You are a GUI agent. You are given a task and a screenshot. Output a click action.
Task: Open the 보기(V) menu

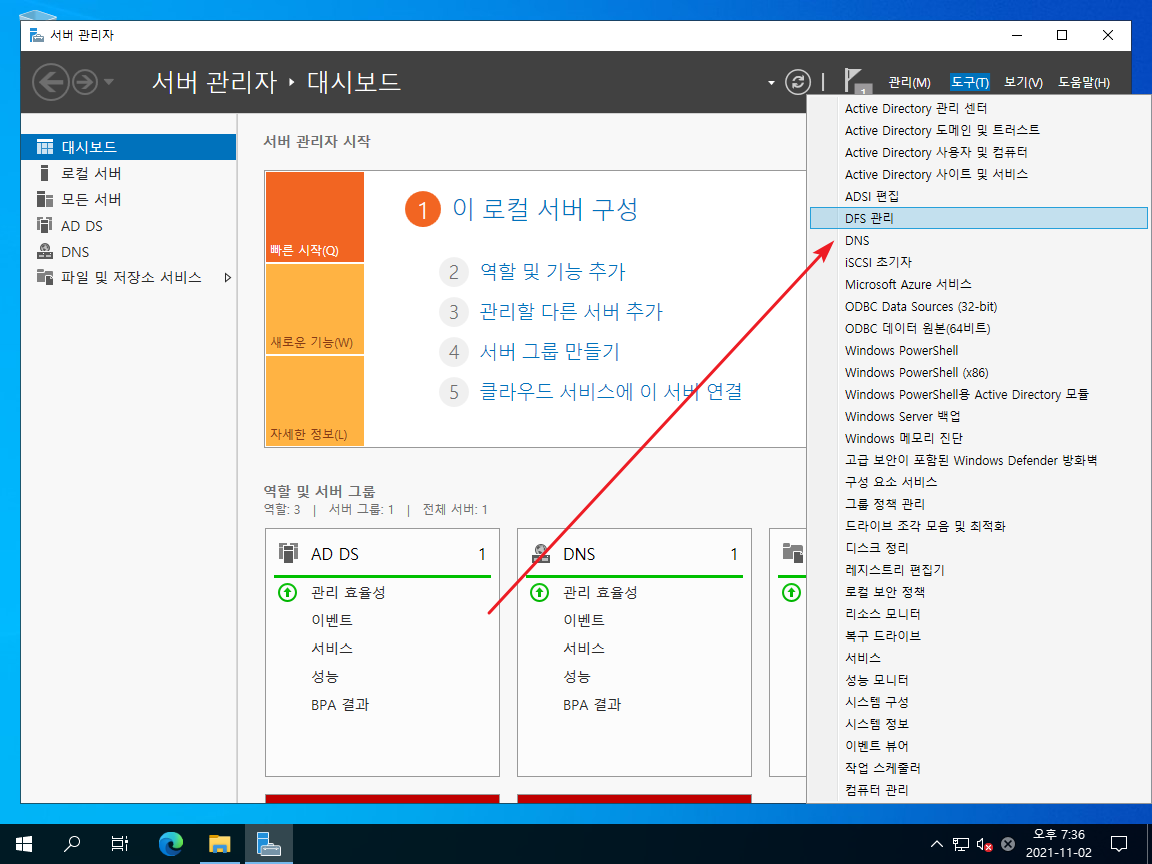pyautogui.click(x=1023, y=82)
